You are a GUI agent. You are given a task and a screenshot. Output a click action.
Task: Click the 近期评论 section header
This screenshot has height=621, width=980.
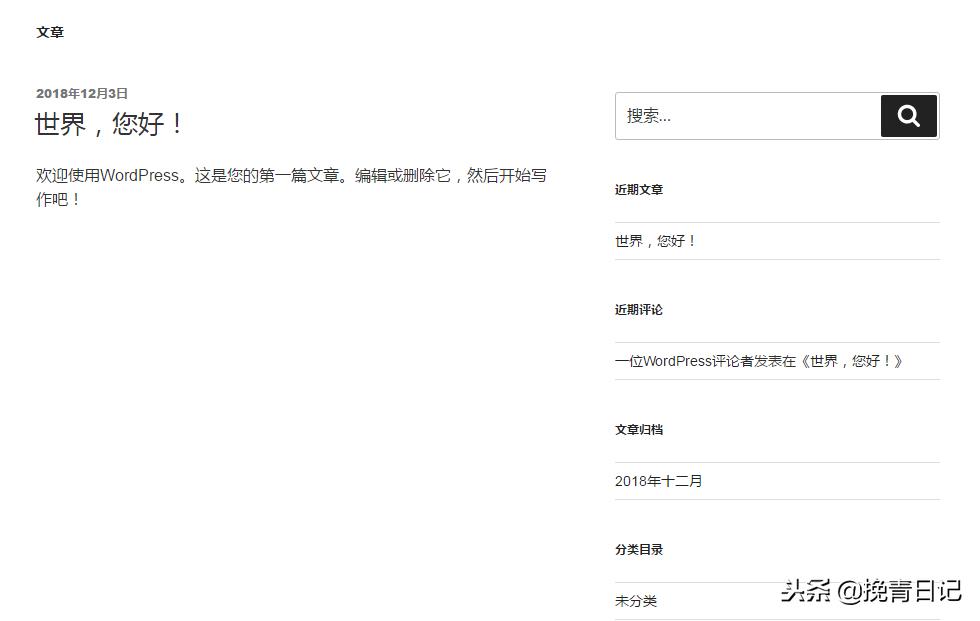click(638, 309)
